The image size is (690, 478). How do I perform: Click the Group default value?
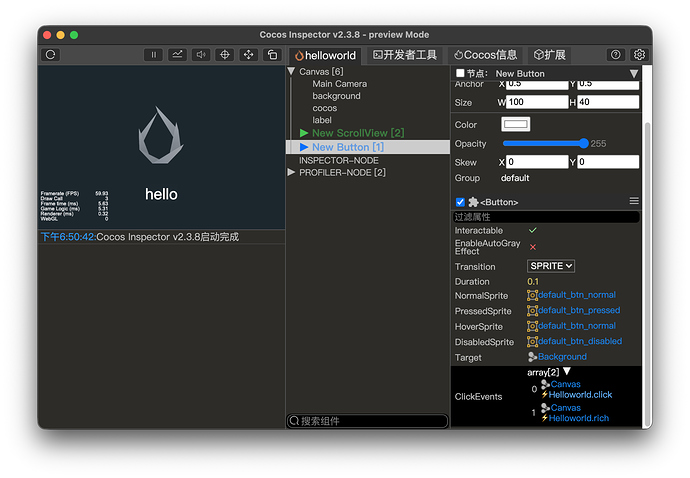click(x=515, y=178)
